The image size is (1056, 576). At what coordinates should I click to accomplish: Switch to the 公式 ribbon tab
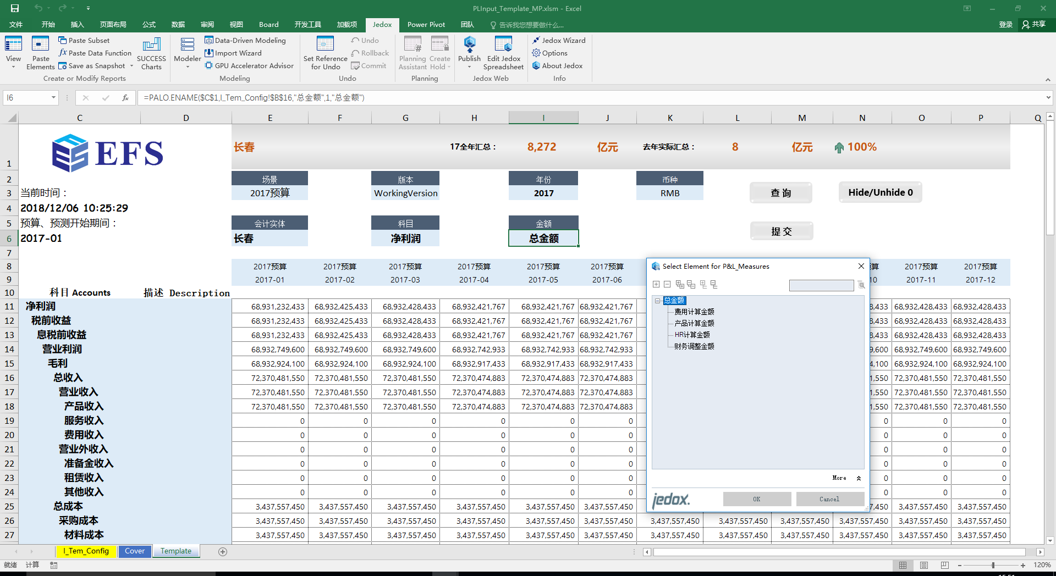(149, 24)
